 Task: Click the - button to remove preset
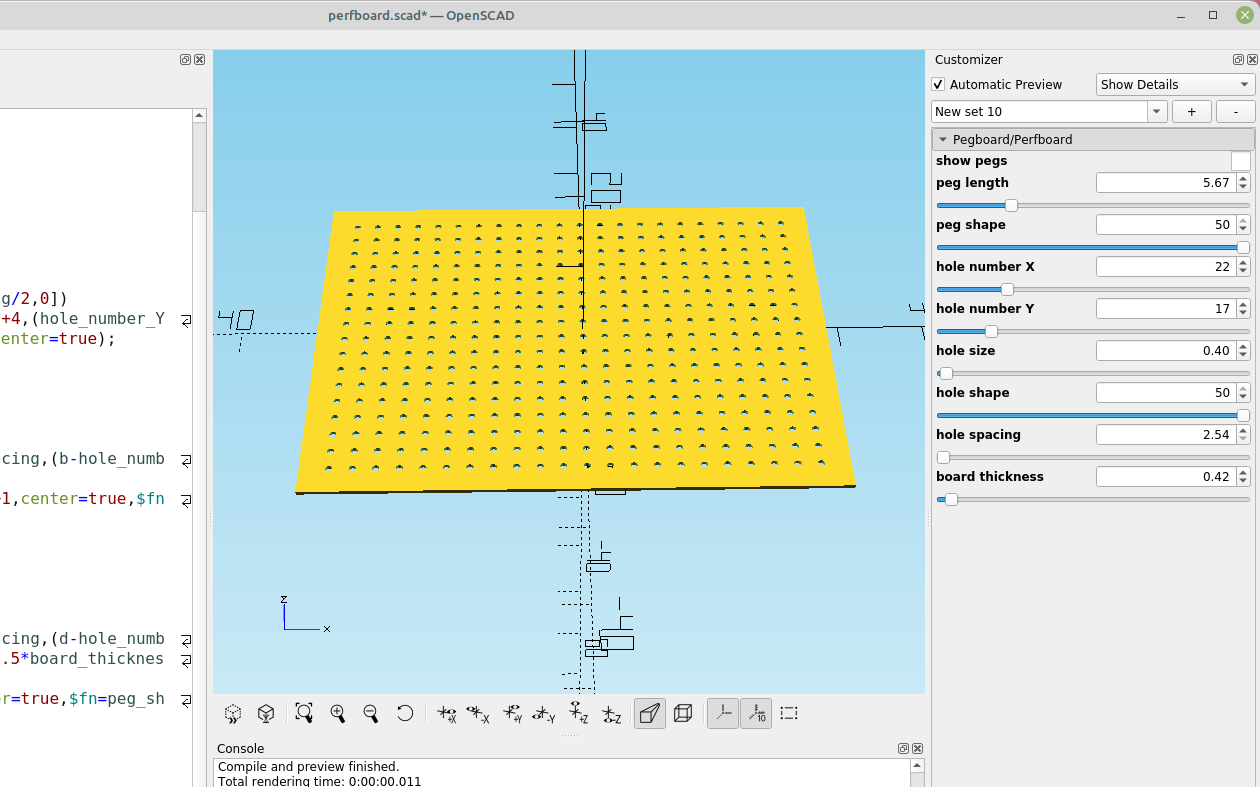[1236, 111]
